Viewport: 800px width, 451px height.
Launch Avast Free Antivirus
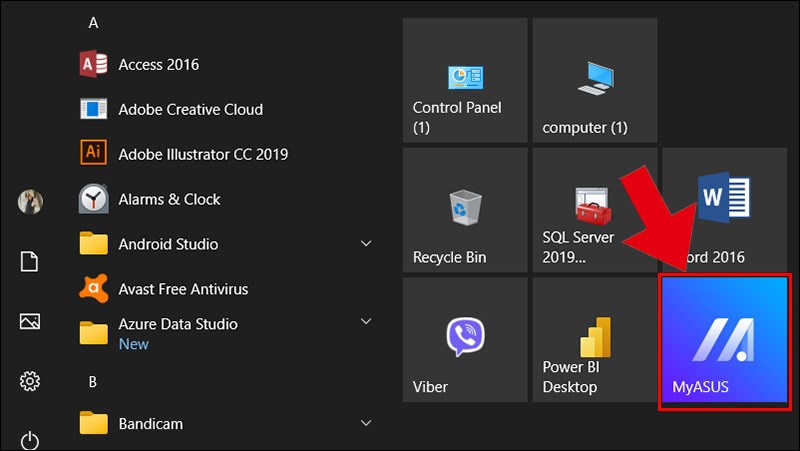click(224, 289)
